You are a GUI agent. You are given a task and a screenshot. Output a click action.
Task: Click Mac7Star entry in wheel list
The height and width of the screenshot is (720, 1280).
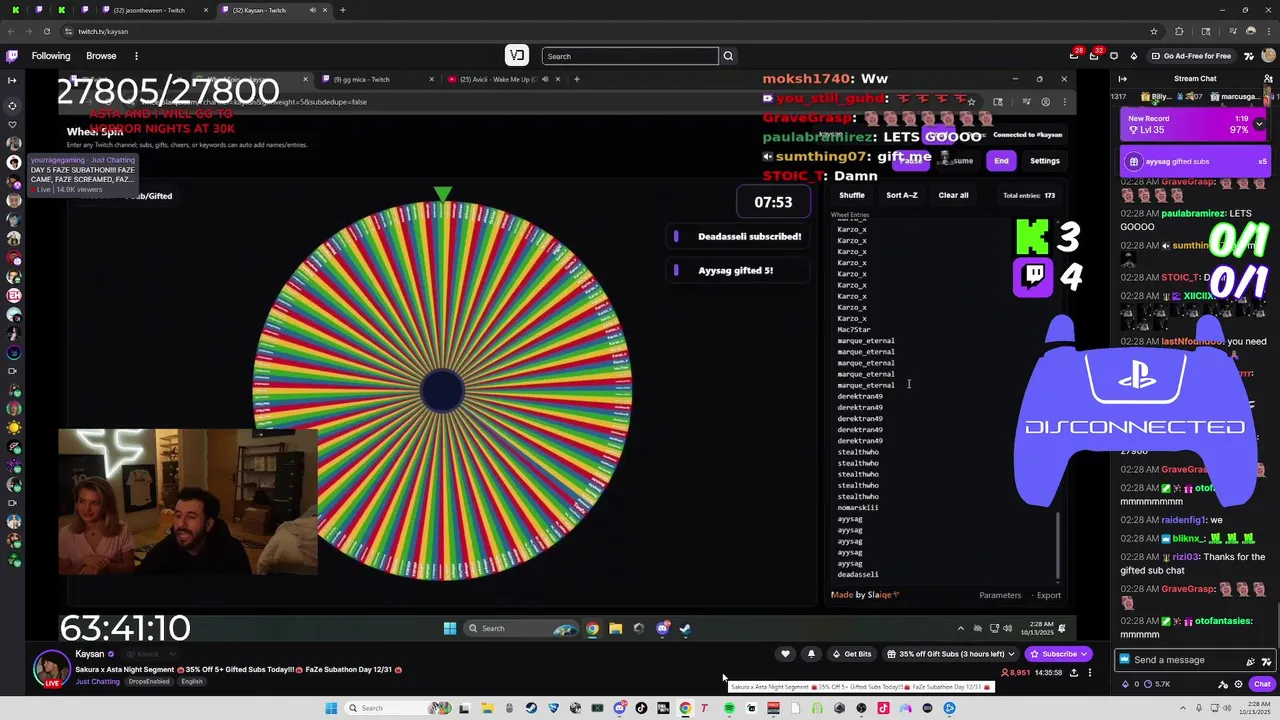[854, 330]
